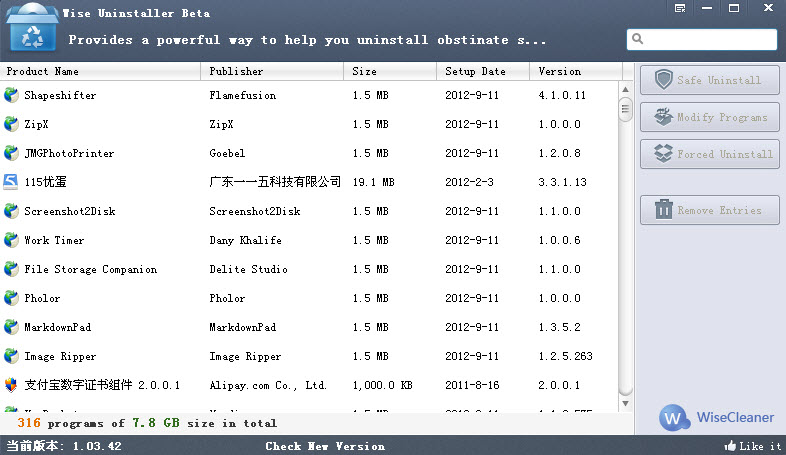Click the Like it thumbs-up icon

(729, 446)
